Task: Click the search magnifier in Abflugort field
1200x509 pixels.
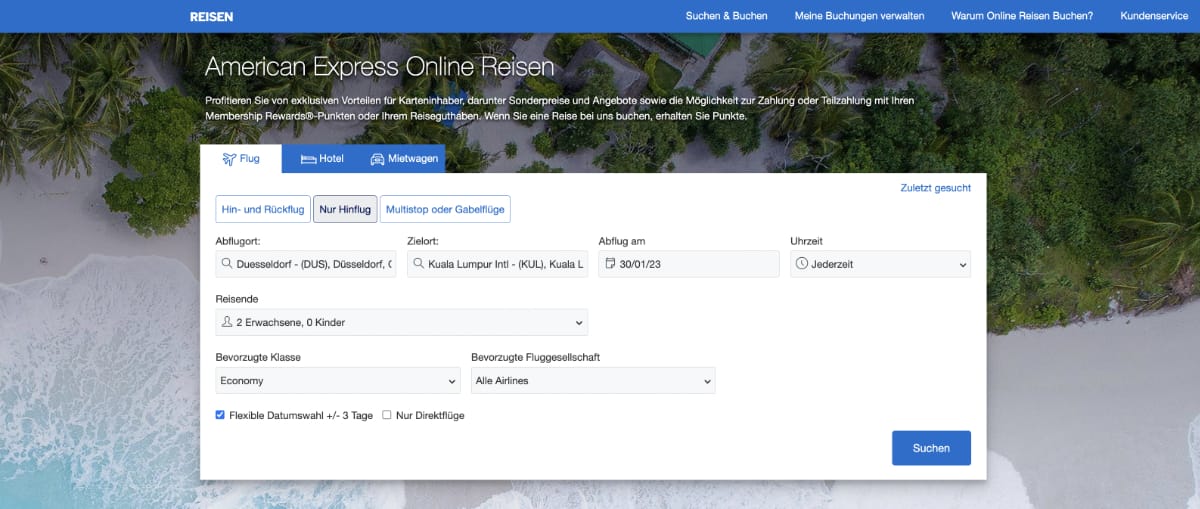Action: [227, 265]
